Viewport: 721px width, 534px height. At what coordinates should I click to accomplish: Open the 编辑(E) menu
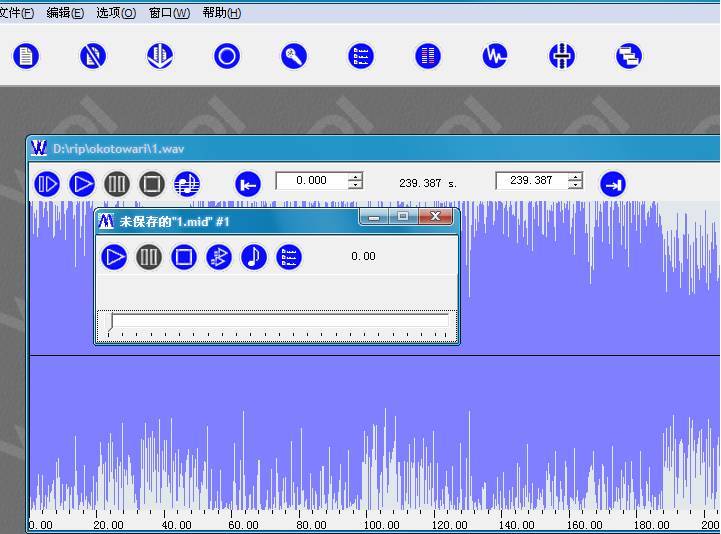click(65, 13)
